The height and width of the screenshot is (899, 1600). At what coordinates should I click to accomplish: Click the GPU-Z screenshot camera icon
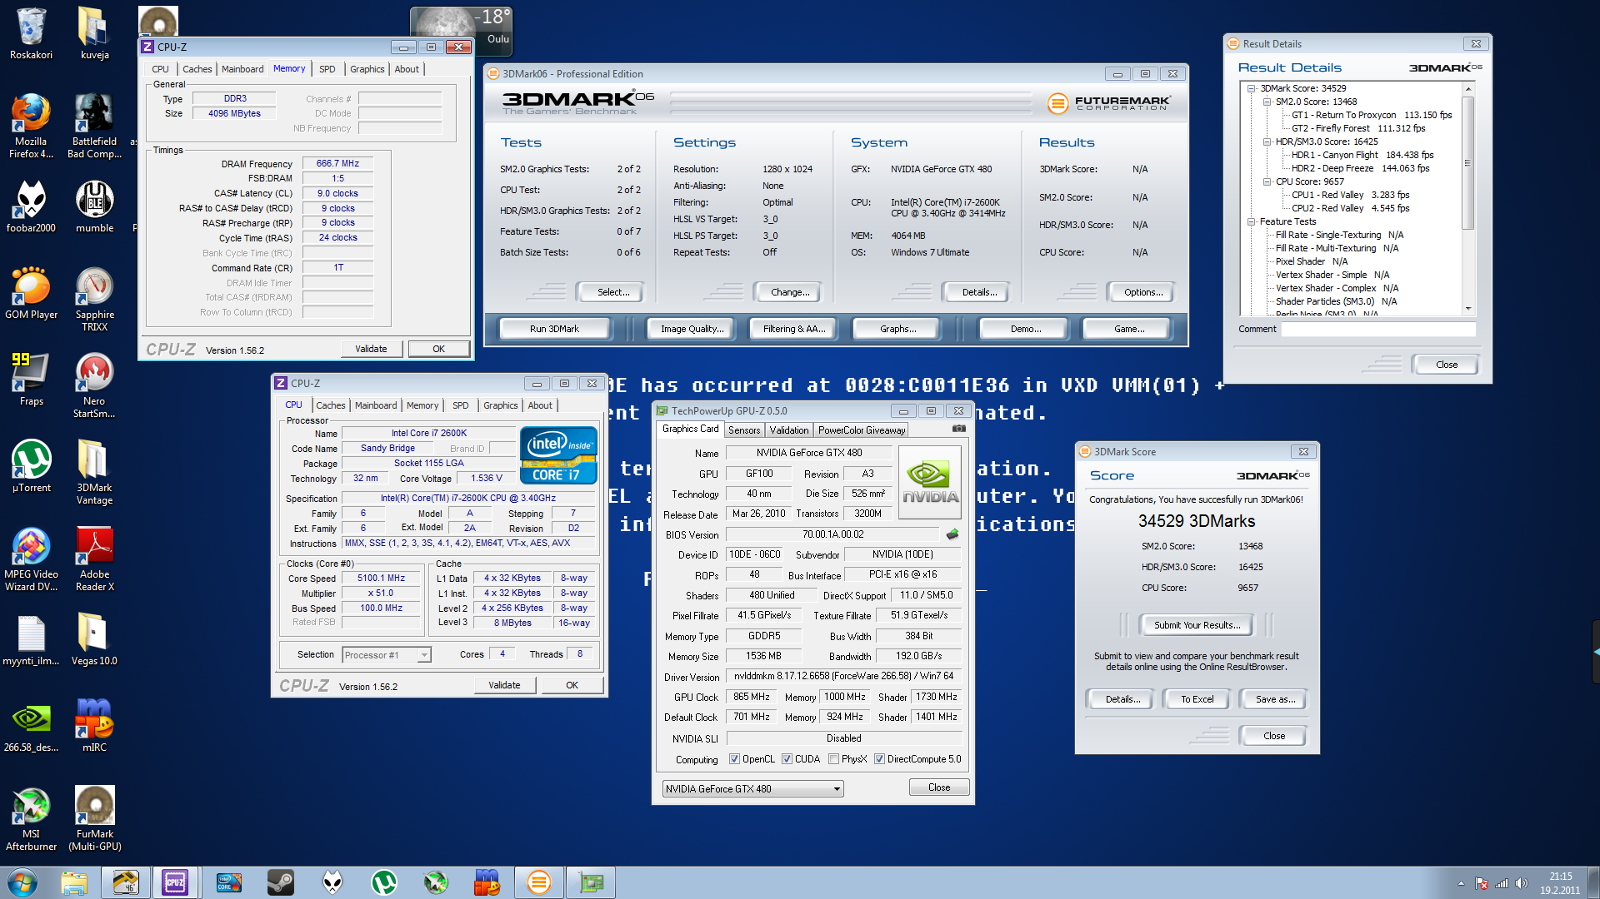coord(959,429)
